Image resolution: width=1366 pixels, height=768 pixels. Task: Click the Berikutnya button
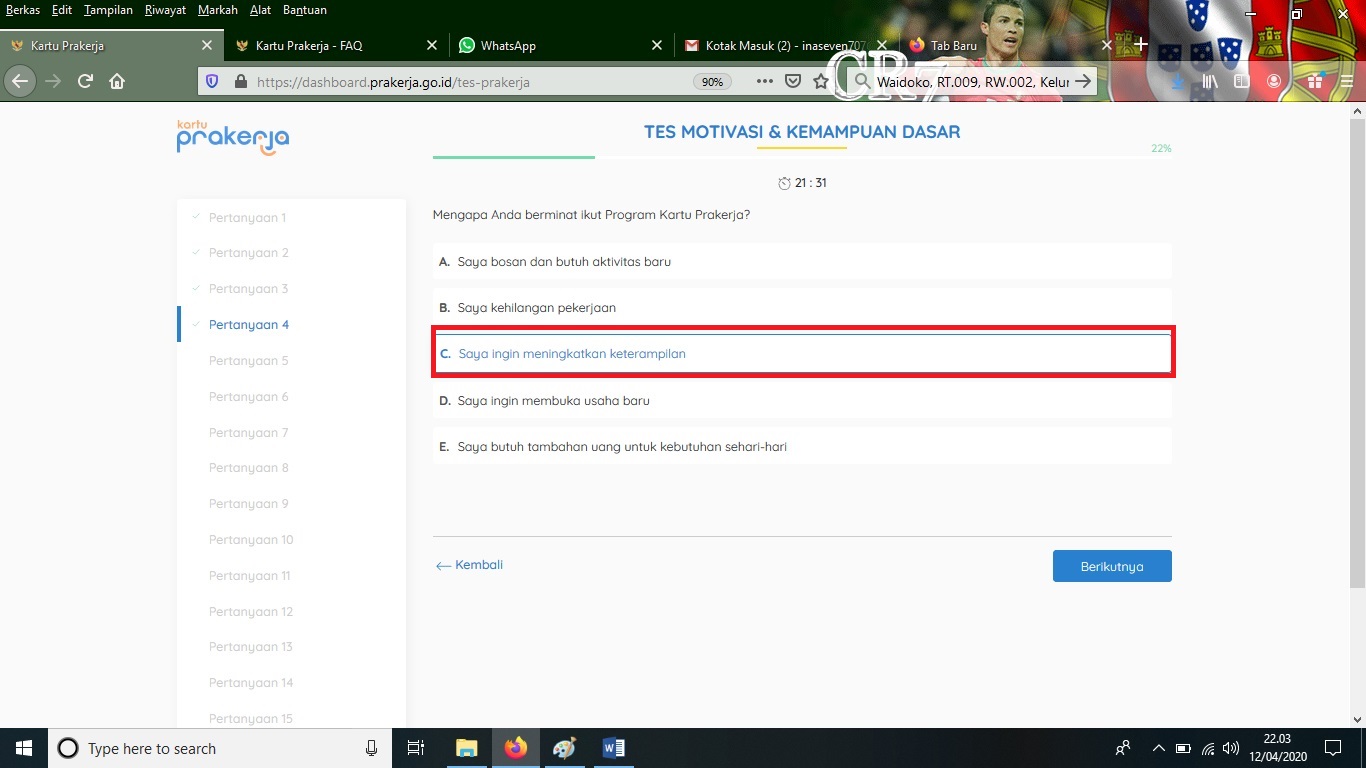(x=1112, y=566)
